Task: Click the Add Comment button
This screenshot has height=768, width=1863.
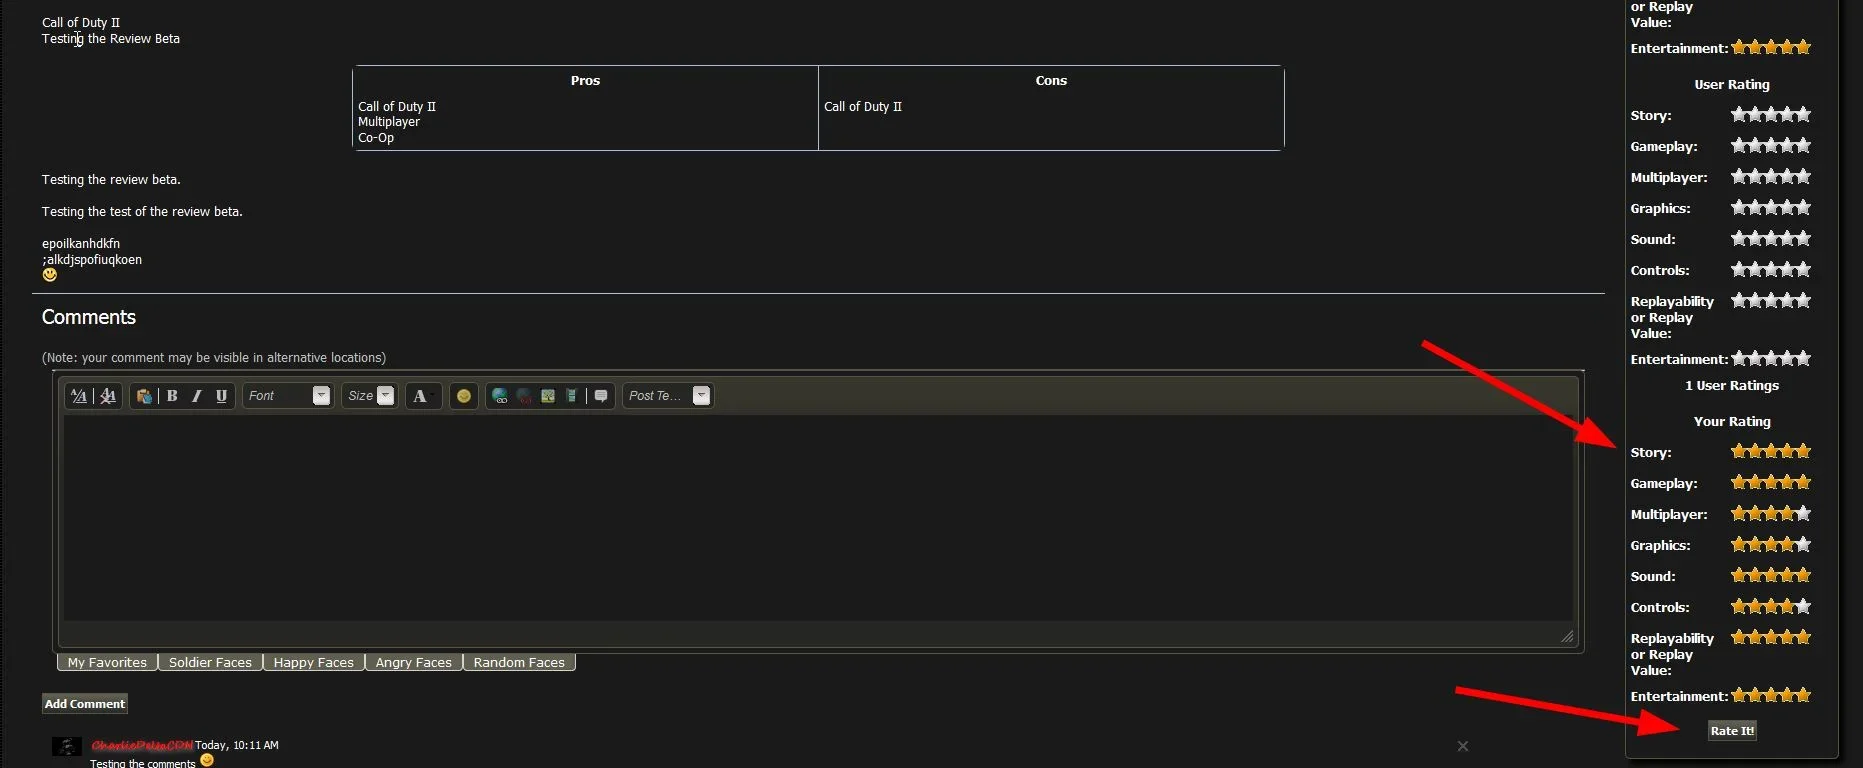Action: point(85,704)
